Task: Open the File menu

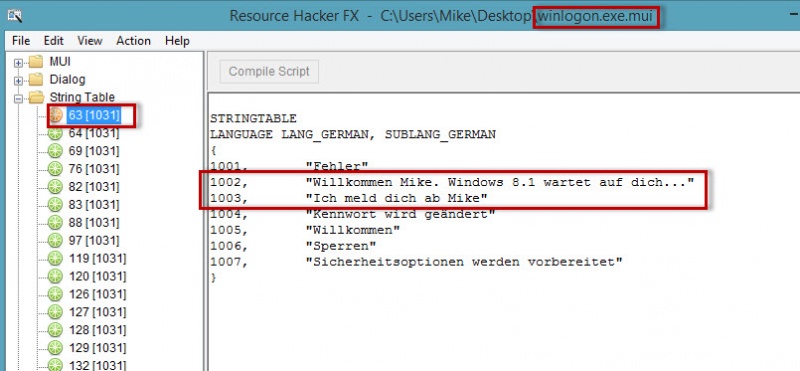Action: click(x=21, y=41)
